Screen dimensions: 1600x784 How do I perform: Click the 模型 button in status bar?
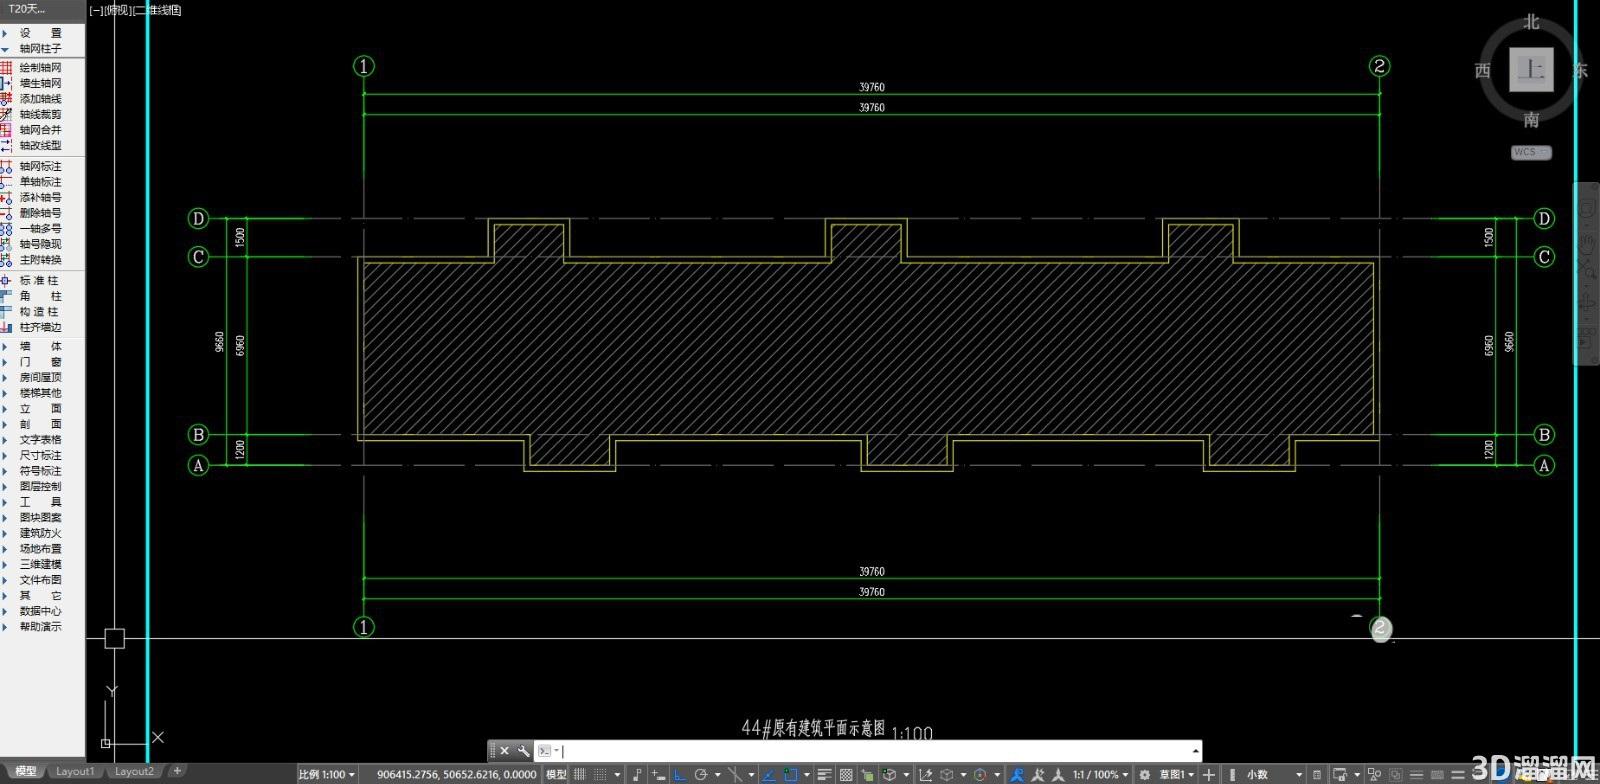pos(556,774)
